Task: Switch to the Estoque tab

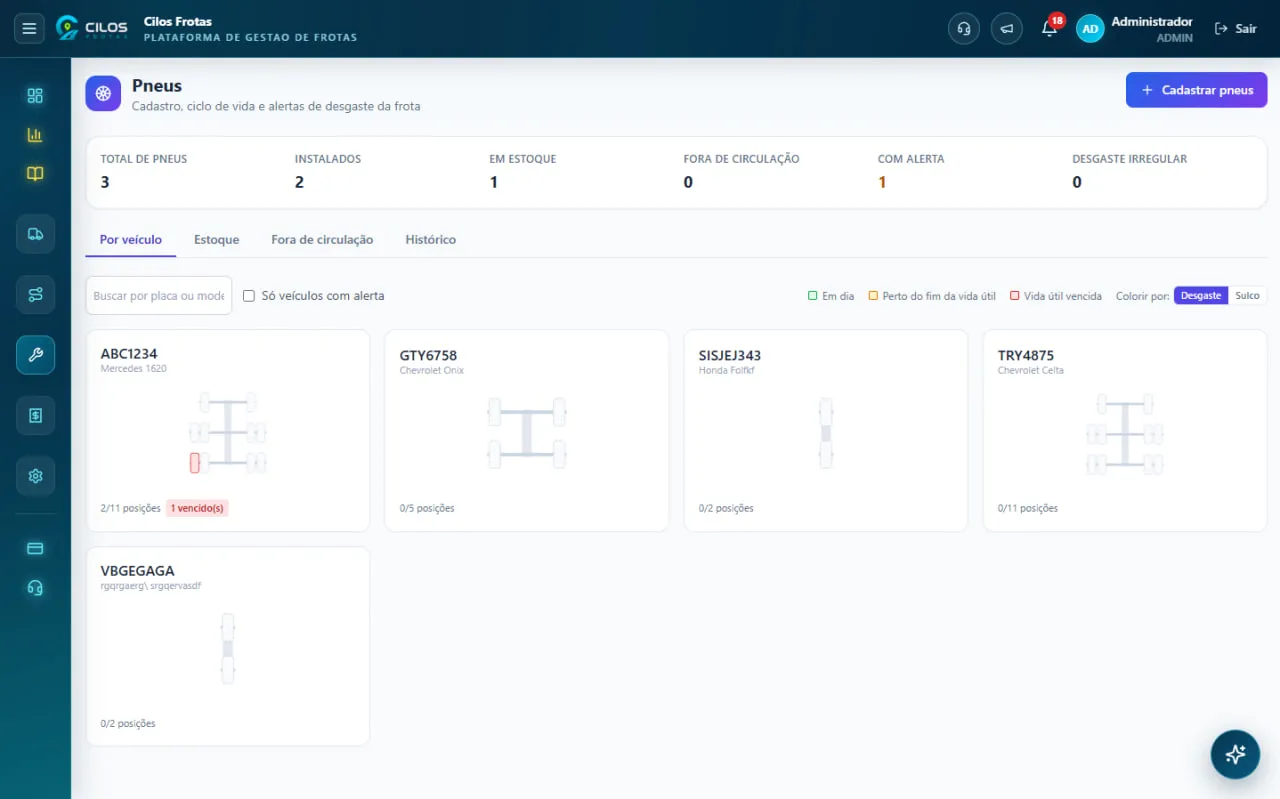Action: click(216, 240)
